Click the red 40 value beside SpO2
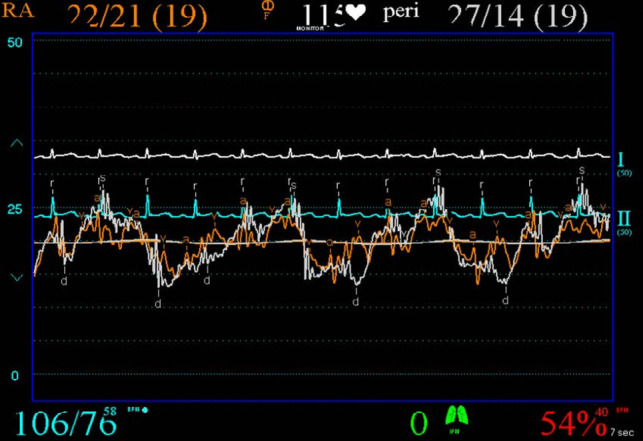The image size is (643, 441). click(x=601, y=411)
